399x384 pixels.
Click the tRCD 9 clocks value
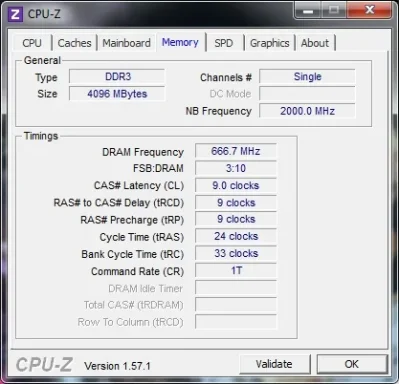pos(236,202)
